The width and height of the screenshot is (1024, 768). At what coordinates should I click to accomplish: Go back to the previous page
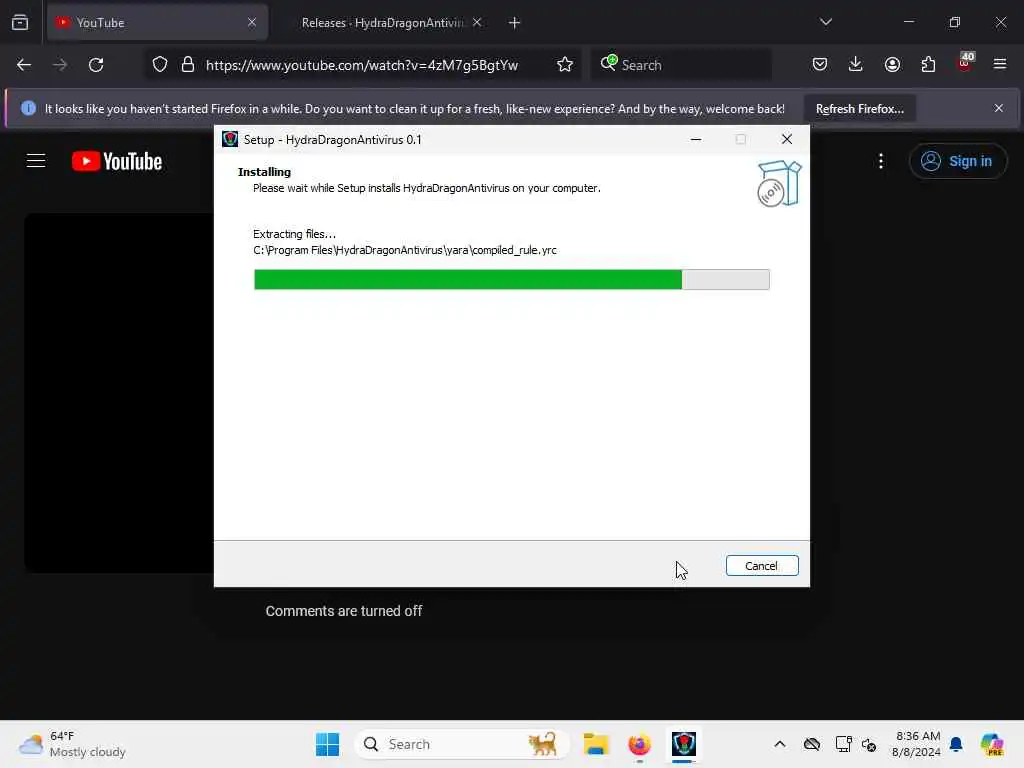pyautogui.click(x=24, y=65)
